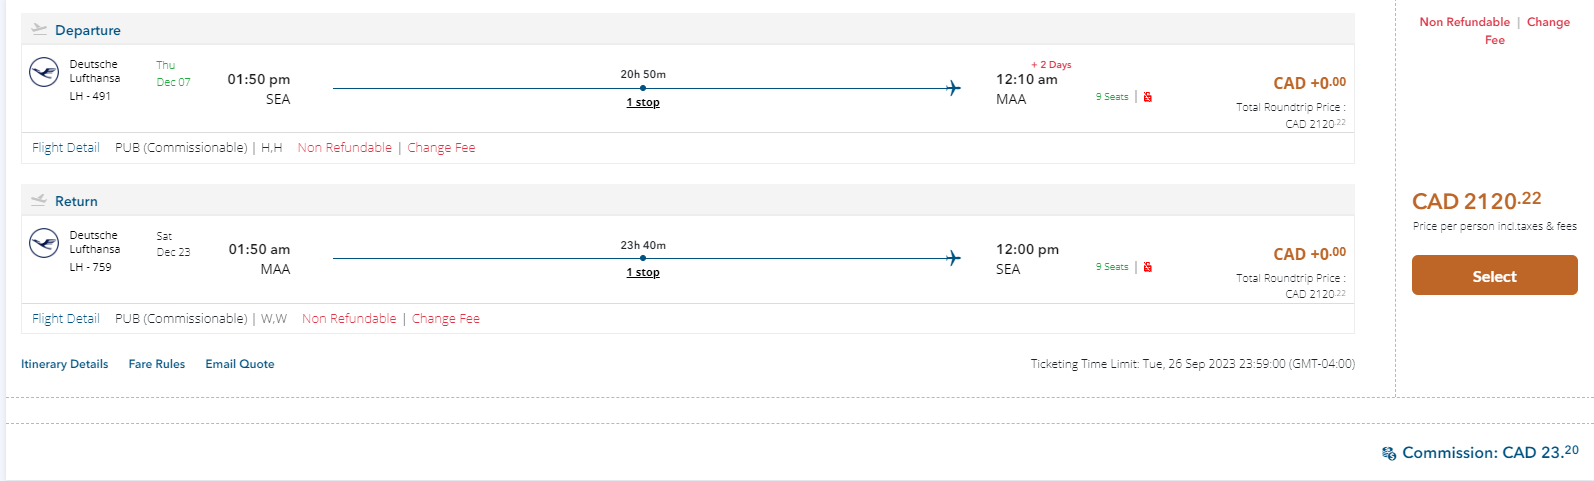Show the departure flight's 1 stop details
This screenshot has height=481, width=1594.
coord(643,102)
